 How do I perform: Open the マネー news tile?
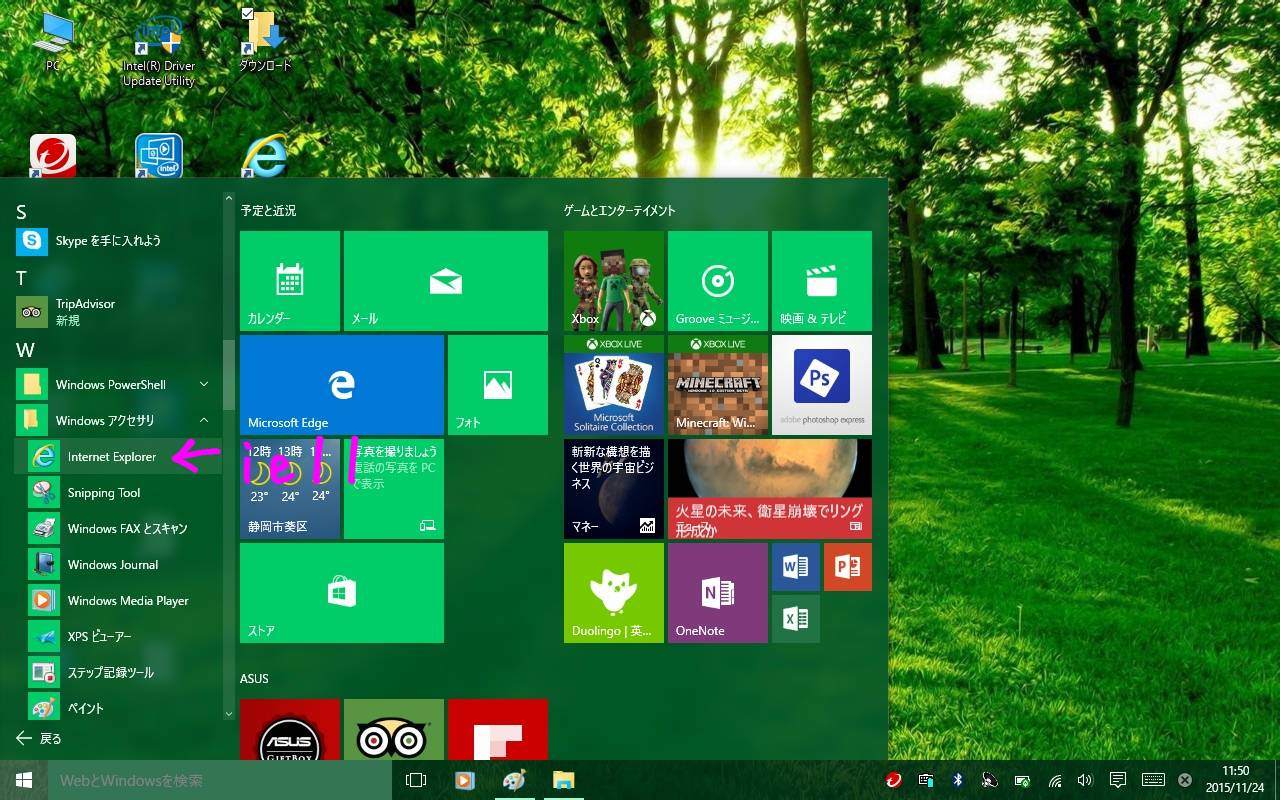[614, 489]
